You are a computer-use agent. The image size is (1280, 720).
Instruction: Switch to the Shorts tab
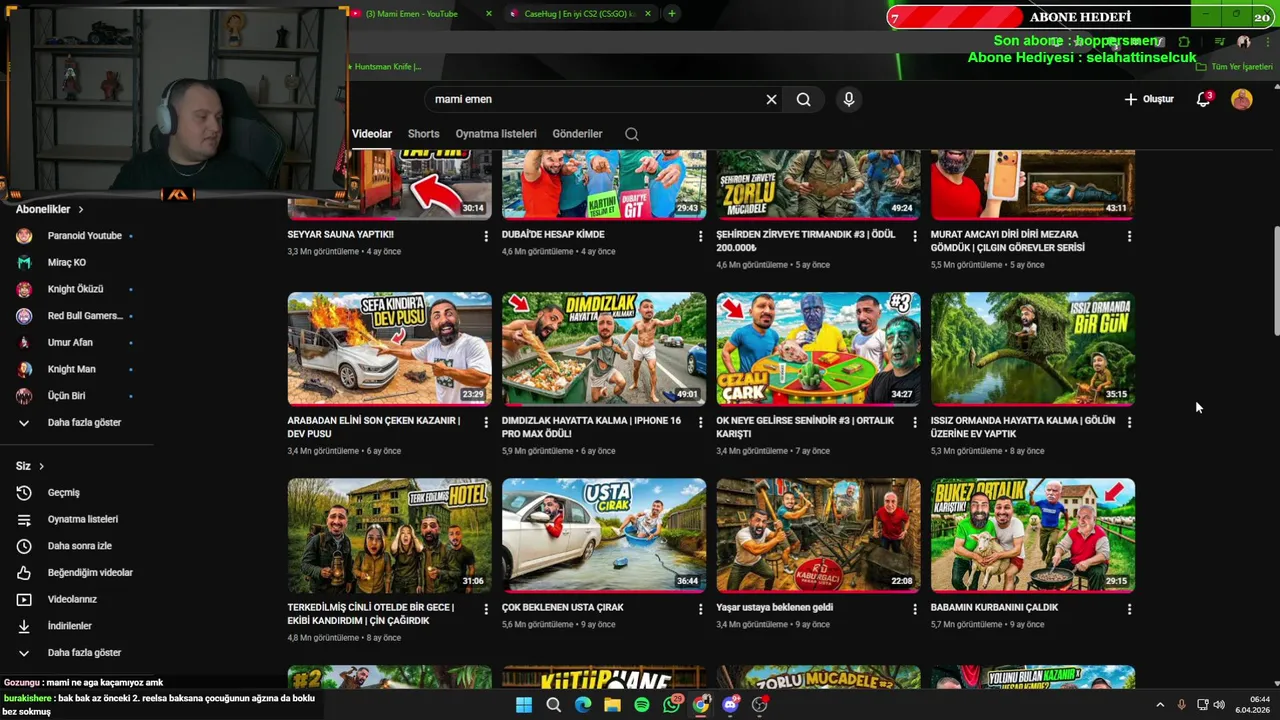coord(423,134)
